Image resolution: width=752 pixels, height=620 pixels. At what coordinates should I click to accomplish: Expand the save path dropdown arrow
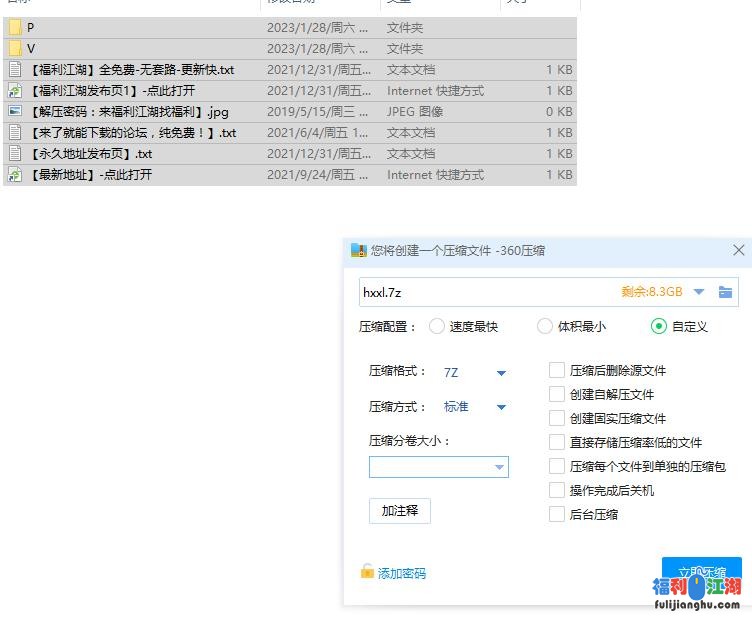[x=699, y=292]
